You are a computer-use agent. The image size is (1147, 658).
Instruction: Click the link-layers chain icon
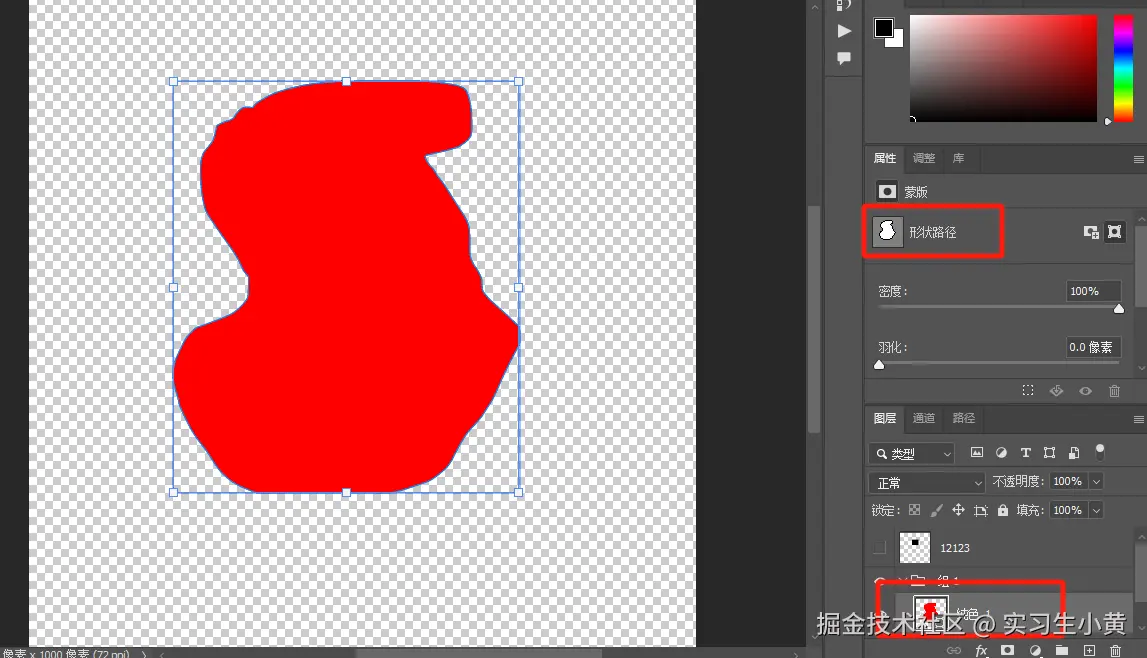click(x=955, y=649)
